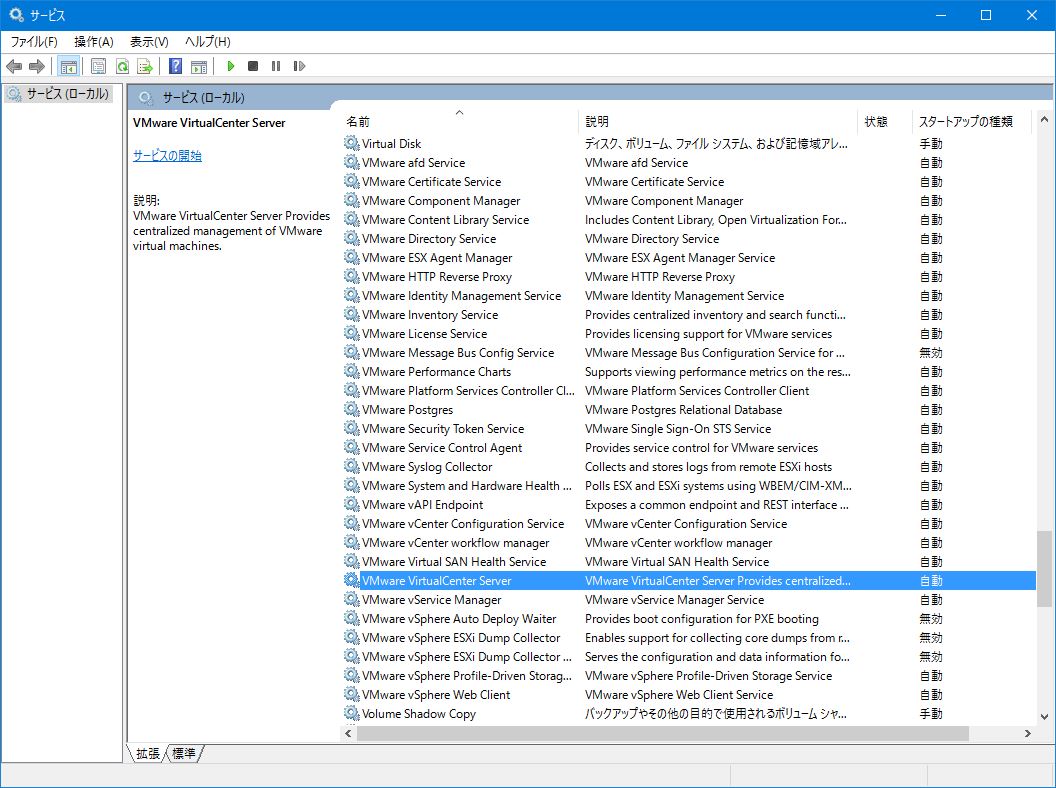Toggle the console tree show/hide toolbar icon
The image size is (1056, 788).
click(69, 66)
